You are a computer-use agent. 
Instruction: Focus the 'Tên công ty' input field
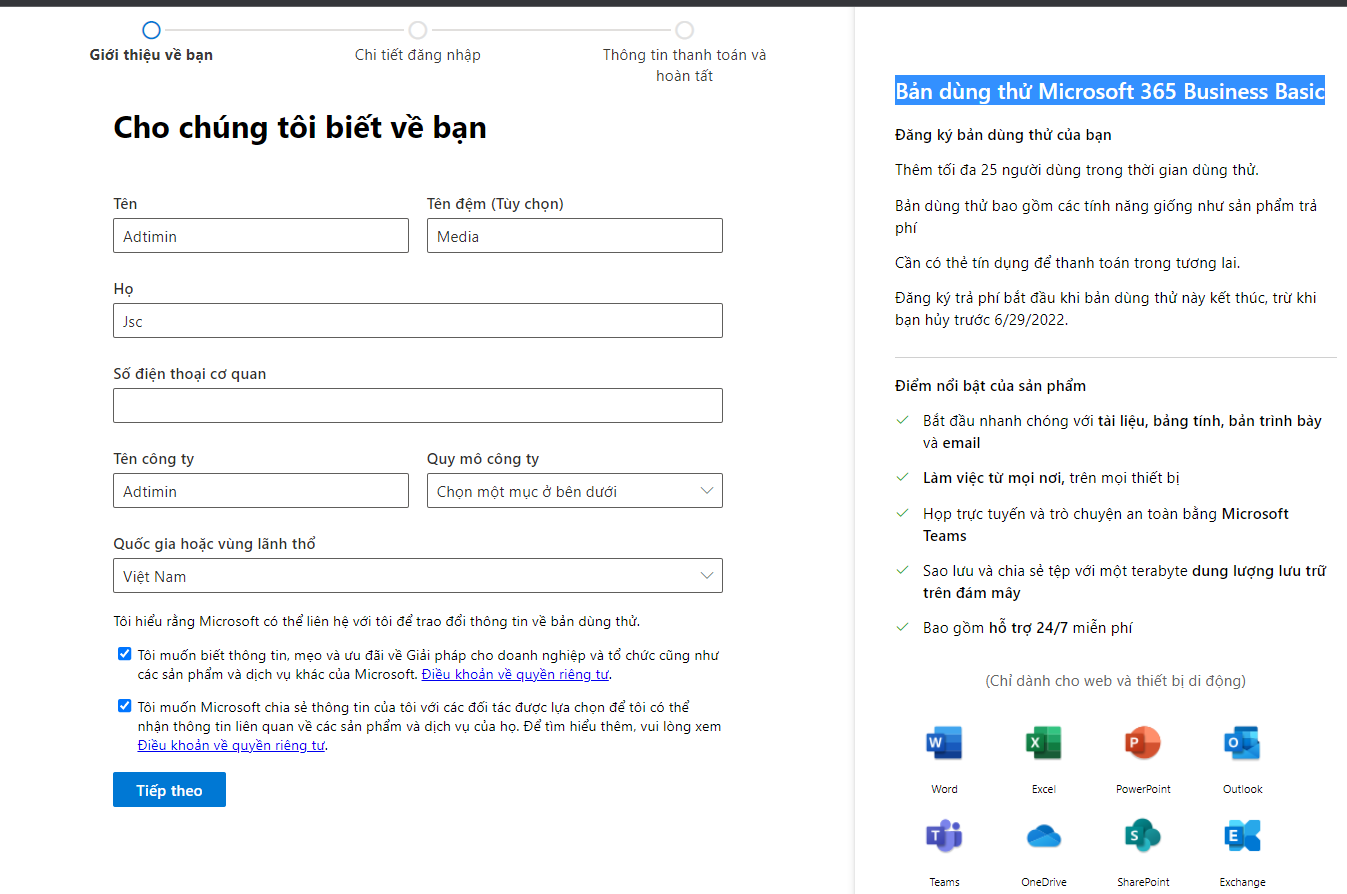261,491
